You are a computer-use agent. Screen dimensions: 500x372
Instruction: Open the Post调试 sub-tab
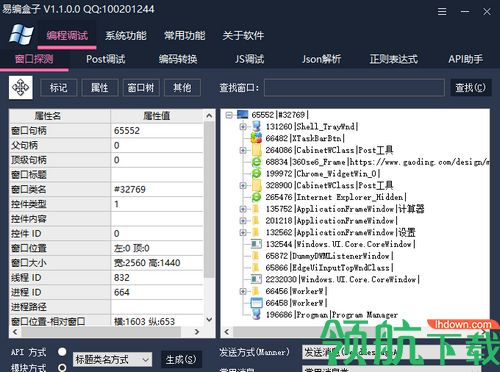click(106, 59)
